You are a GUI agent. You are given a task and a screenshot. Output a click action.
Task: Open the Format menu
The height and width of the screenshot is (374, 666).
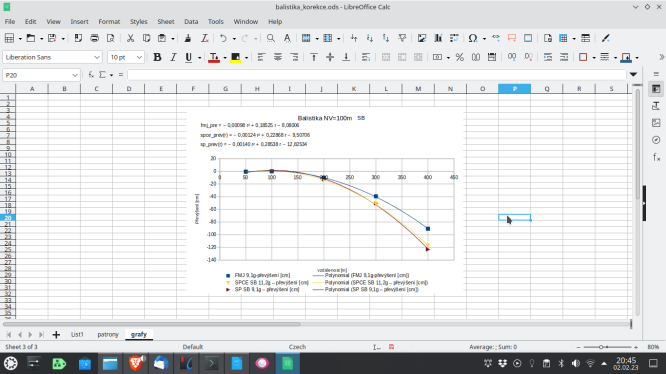coord(109,22)
